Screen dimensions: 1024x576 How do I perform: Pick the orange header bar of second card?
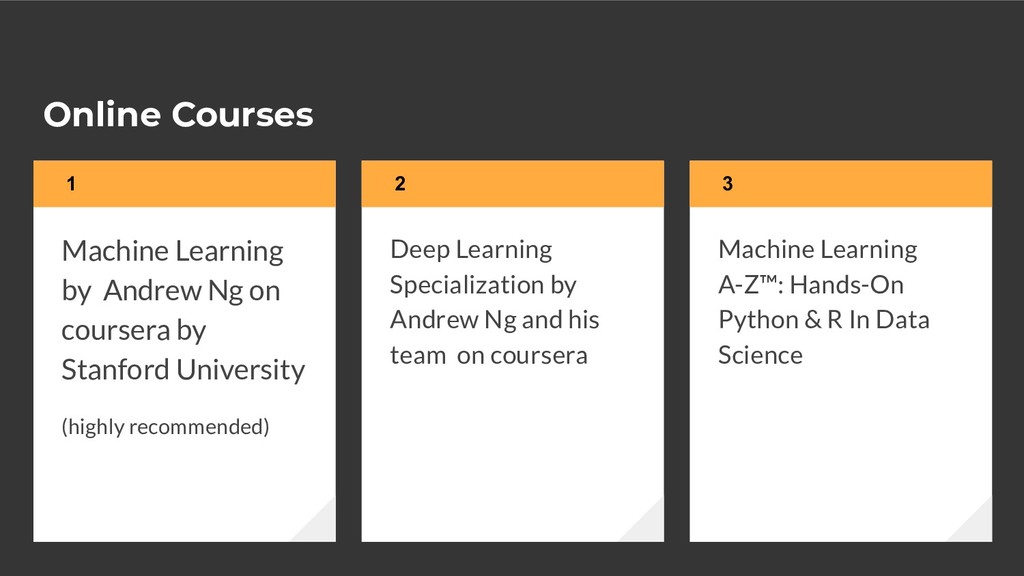click(513, 184)
